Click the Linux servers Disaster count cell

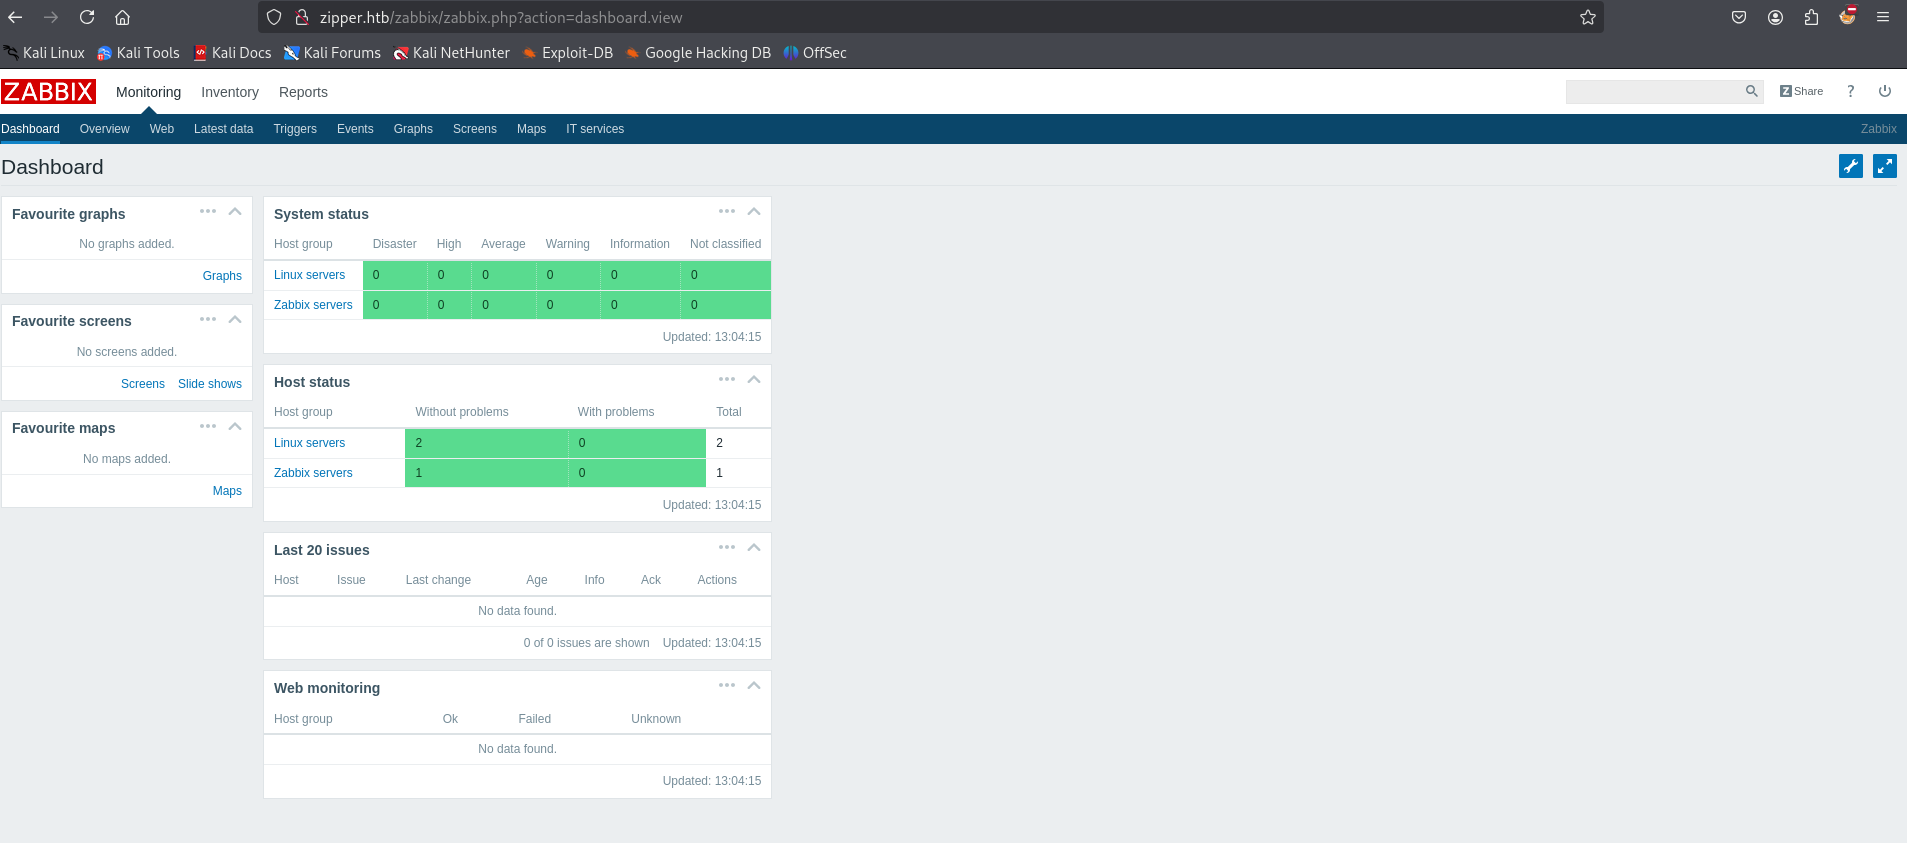click(394, 275)
